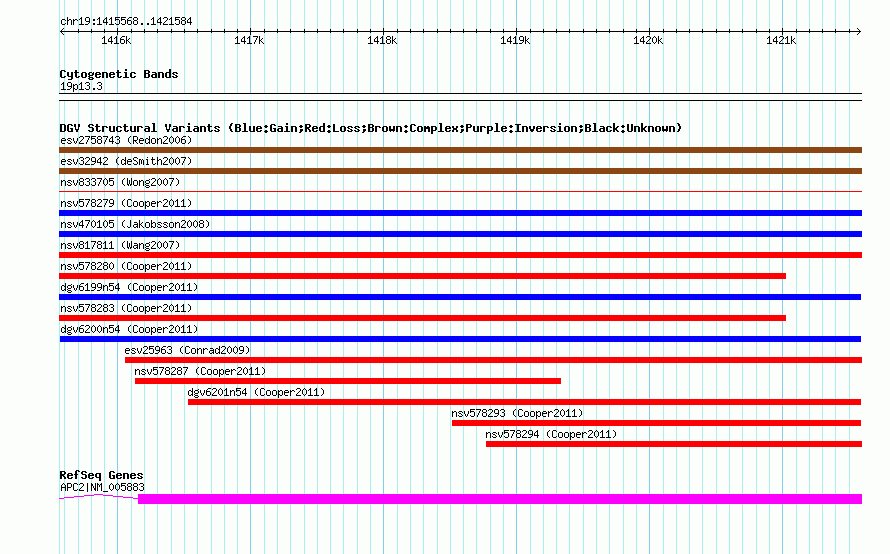Image resolution: width=890 pixels, height=554 pixels.
Task: Click the esv32942 (deSmith2007) label
Action: tap(126, 161)
